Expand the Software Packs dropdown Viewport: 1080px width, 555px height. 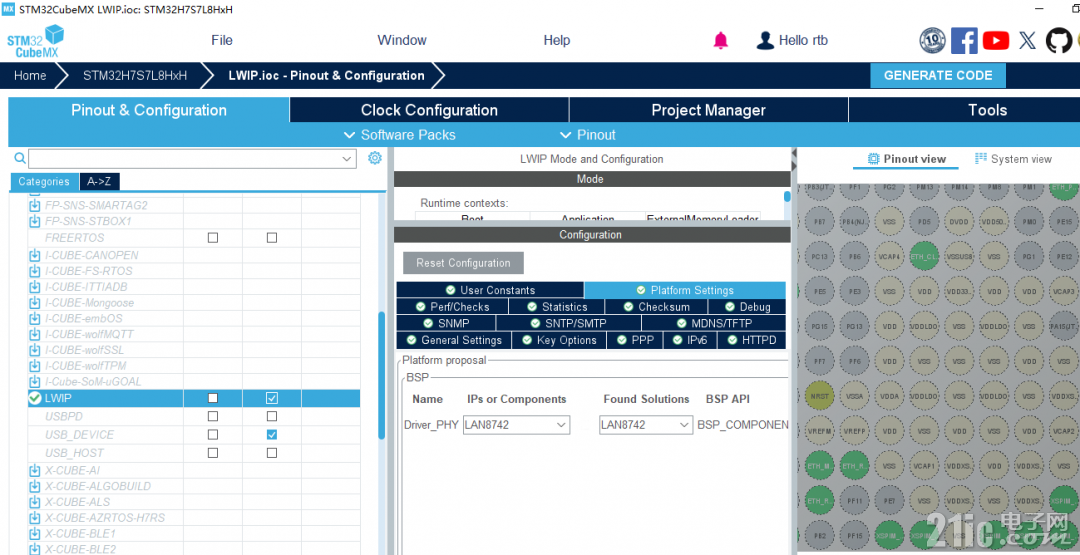point(399,135)
